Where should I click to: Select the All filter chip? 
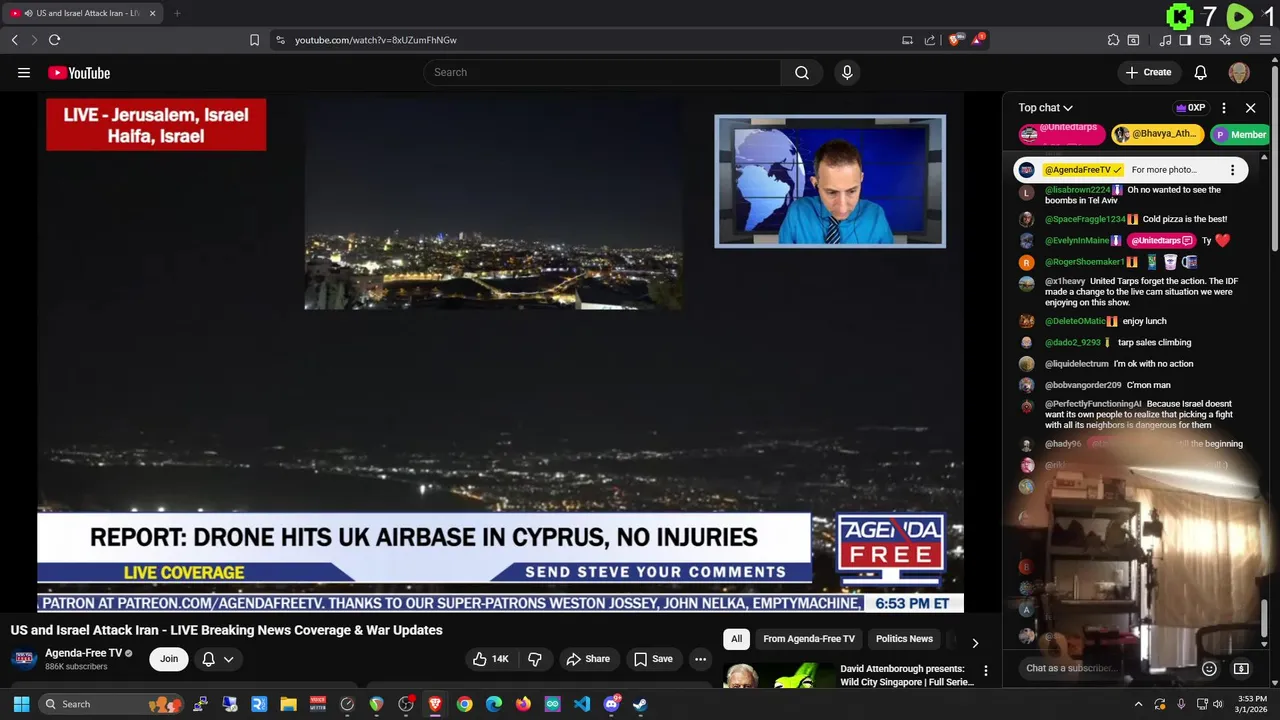point(736,639)
